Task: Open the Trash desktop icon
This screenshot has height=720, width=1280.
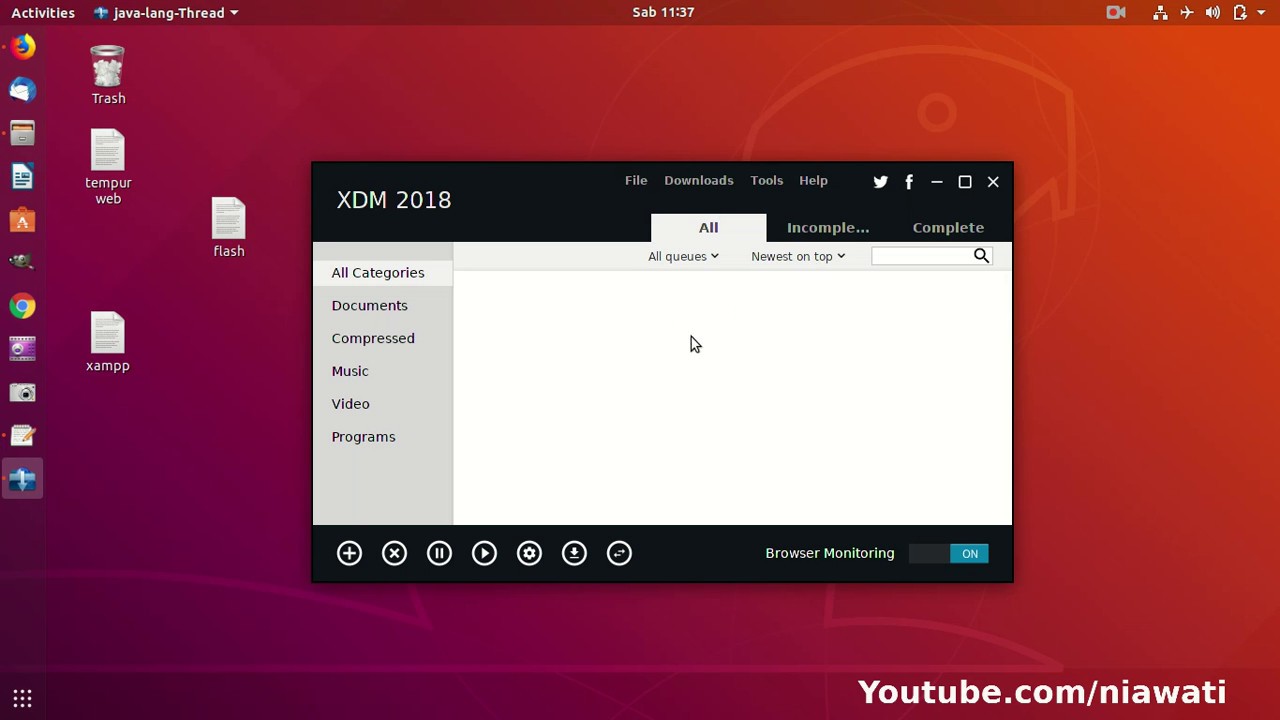Action: coord(108,75)
